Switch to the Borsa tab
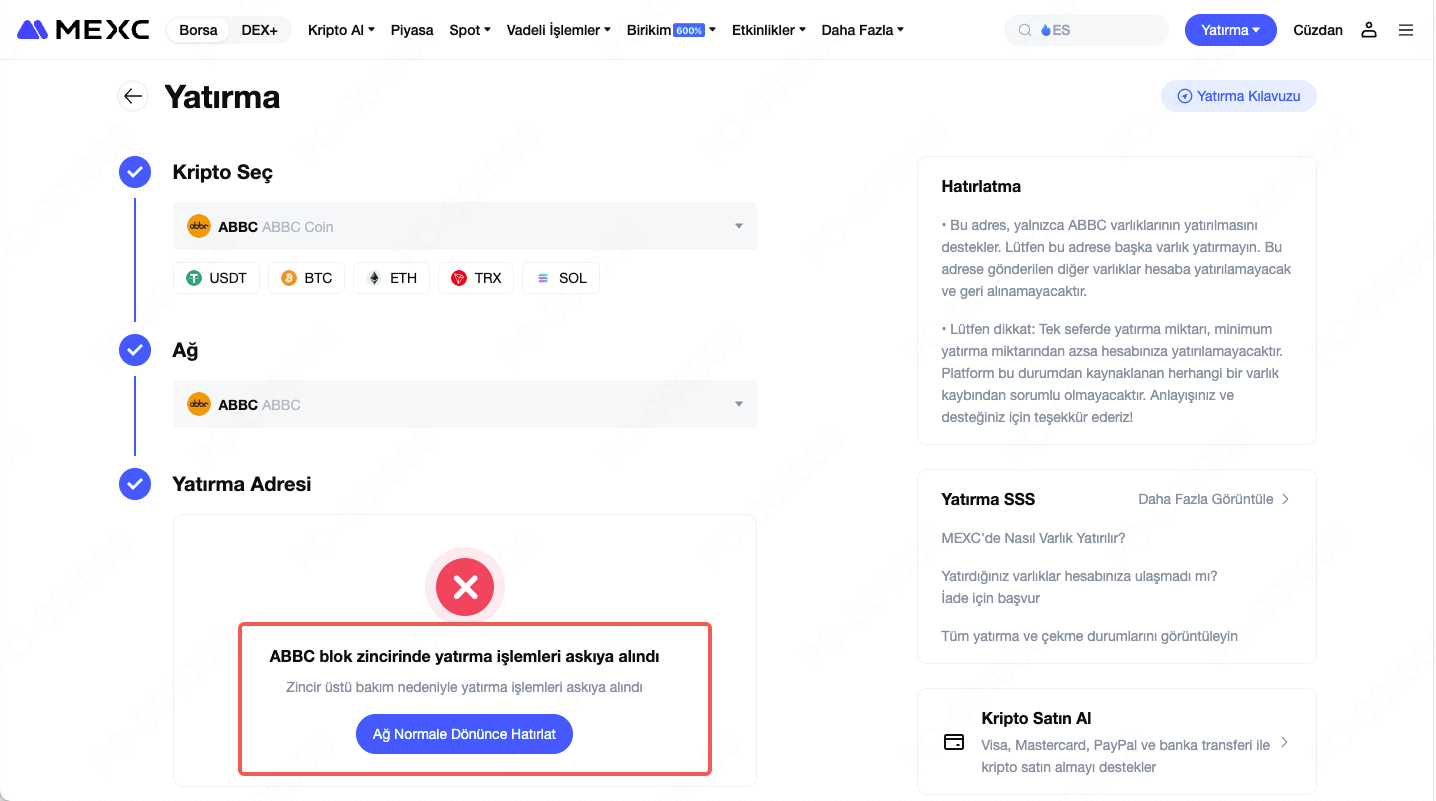1436x801 pixels. (x=198, y=30)
